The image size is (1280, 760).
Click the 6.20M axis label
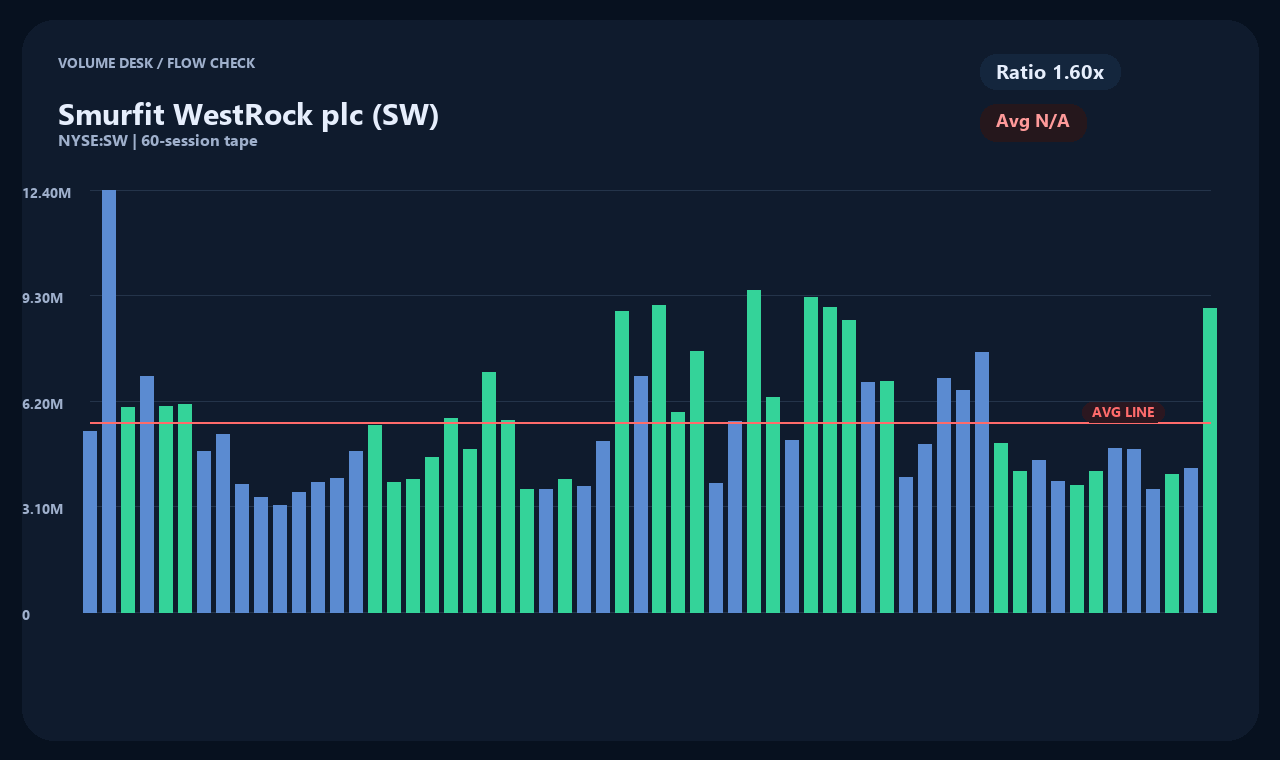click(43, 403)
